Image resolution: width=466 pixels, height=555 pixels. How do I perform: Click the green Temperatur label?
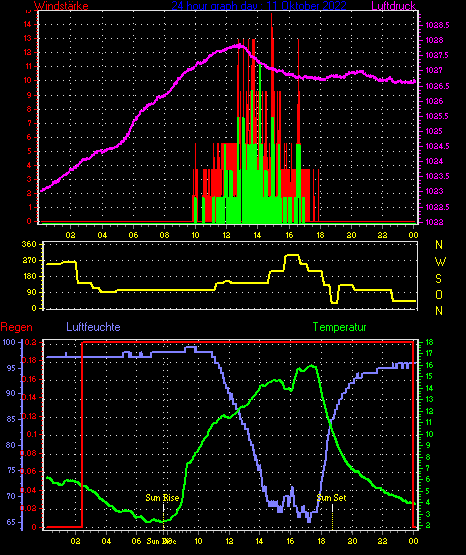tap(339, 327)
